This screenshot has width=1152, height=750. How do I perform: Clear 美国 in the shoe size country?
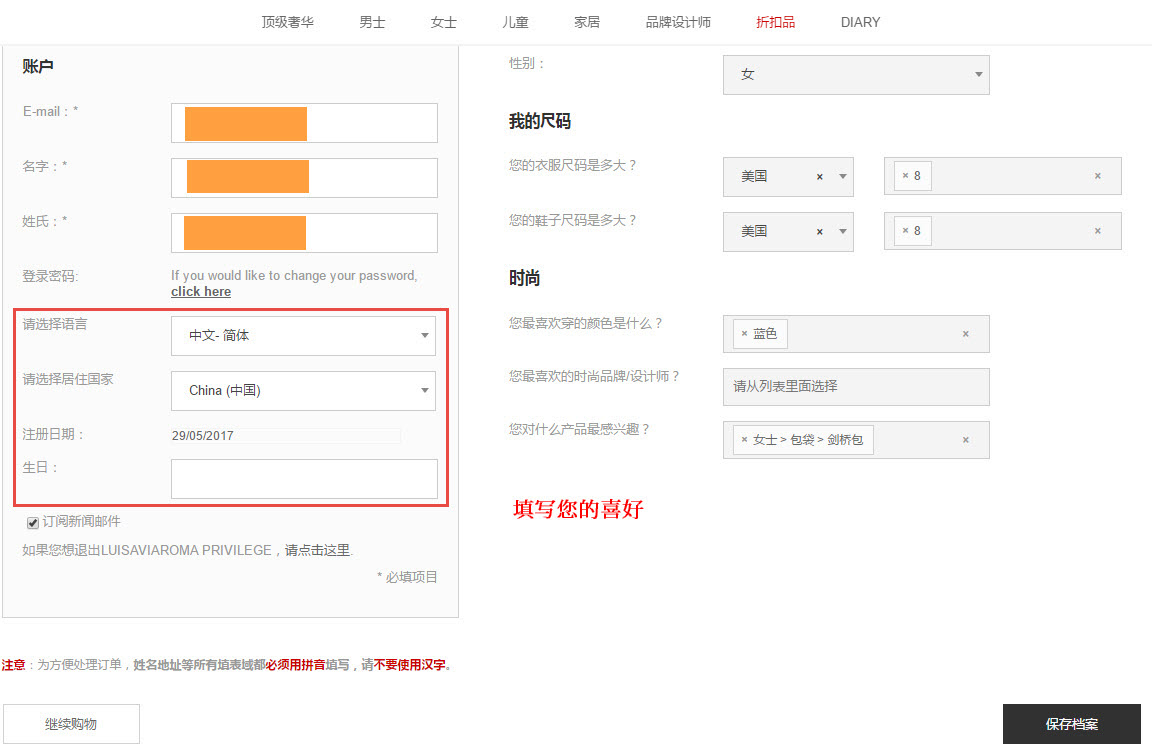(820, 232)
